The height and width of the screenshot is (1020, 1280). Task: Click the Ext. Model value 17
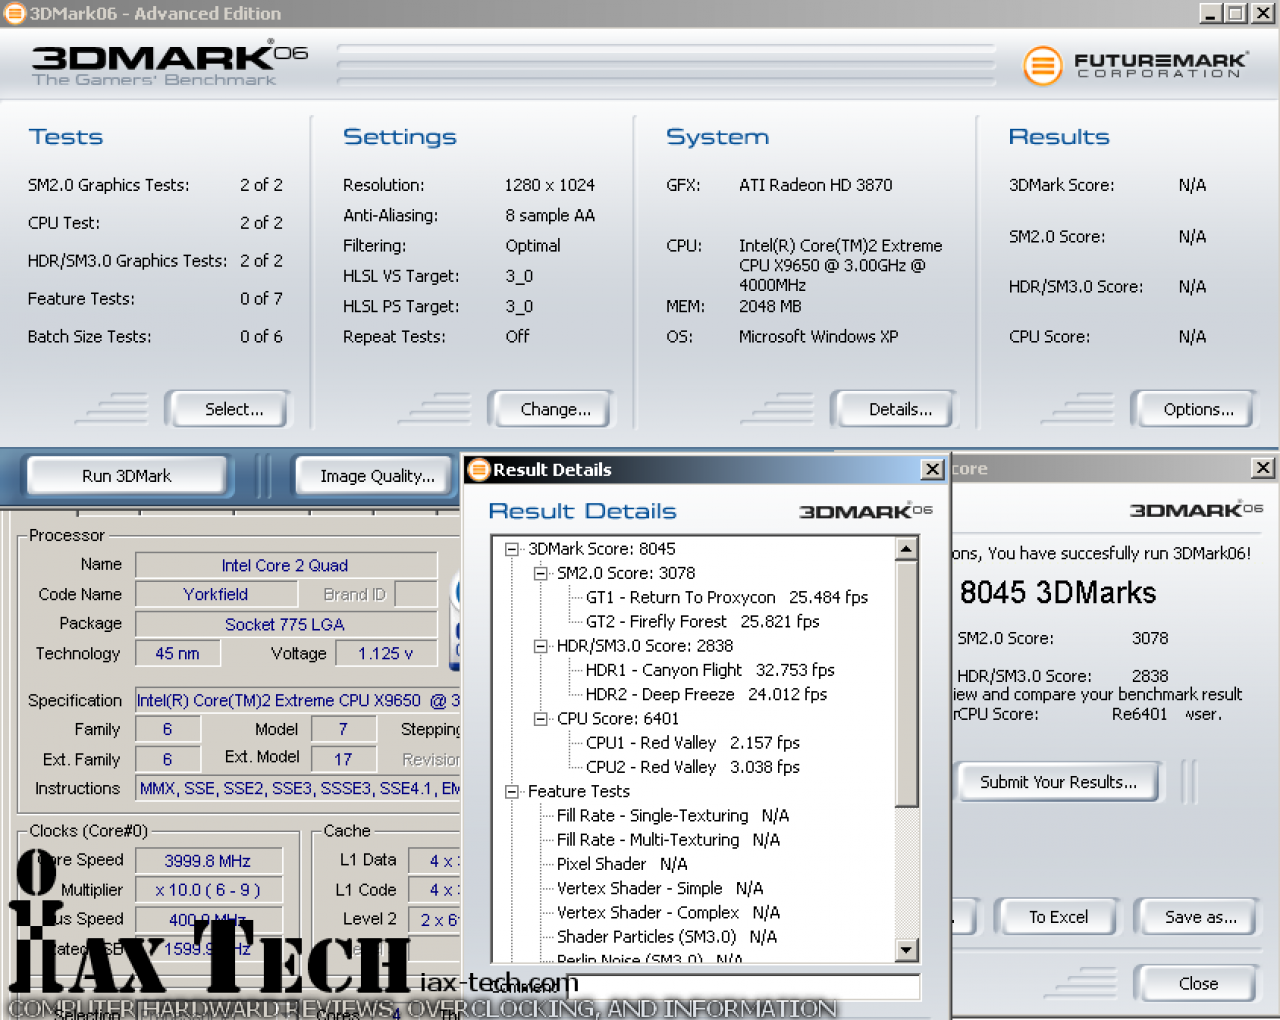tap(343, 759)
